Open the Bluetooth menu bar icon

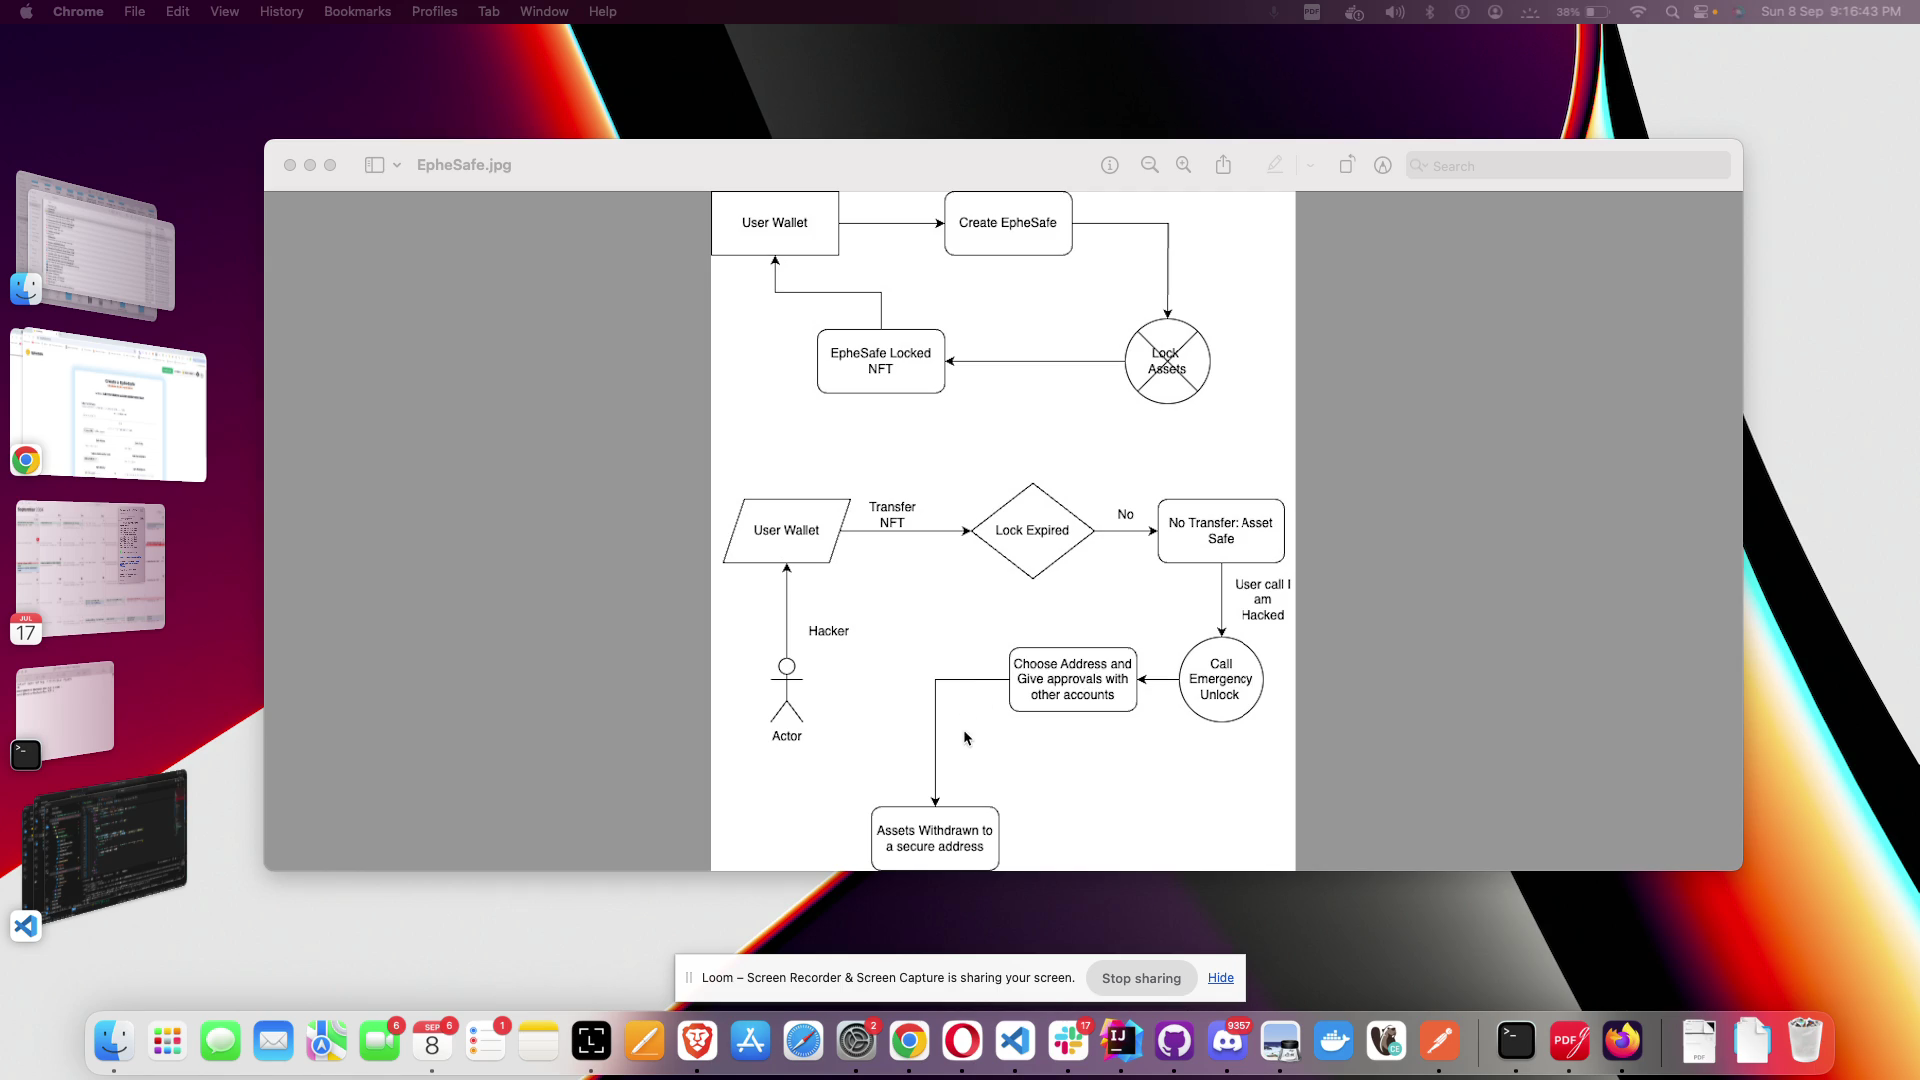[1429, 12]
